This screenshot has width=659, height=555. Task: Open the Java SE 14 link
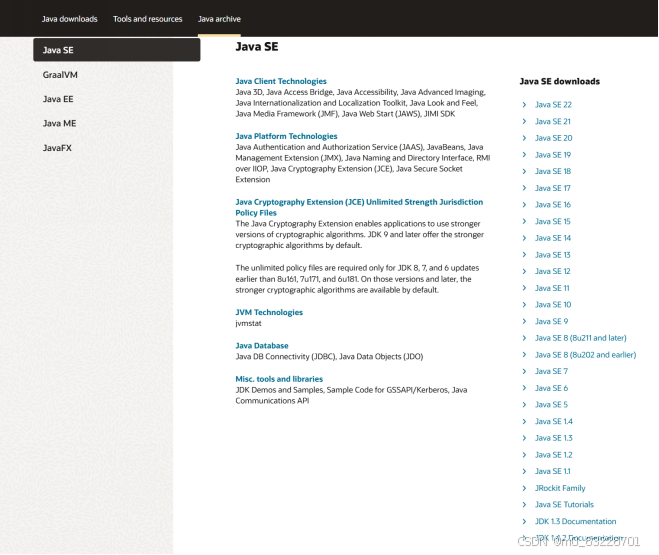553,238
